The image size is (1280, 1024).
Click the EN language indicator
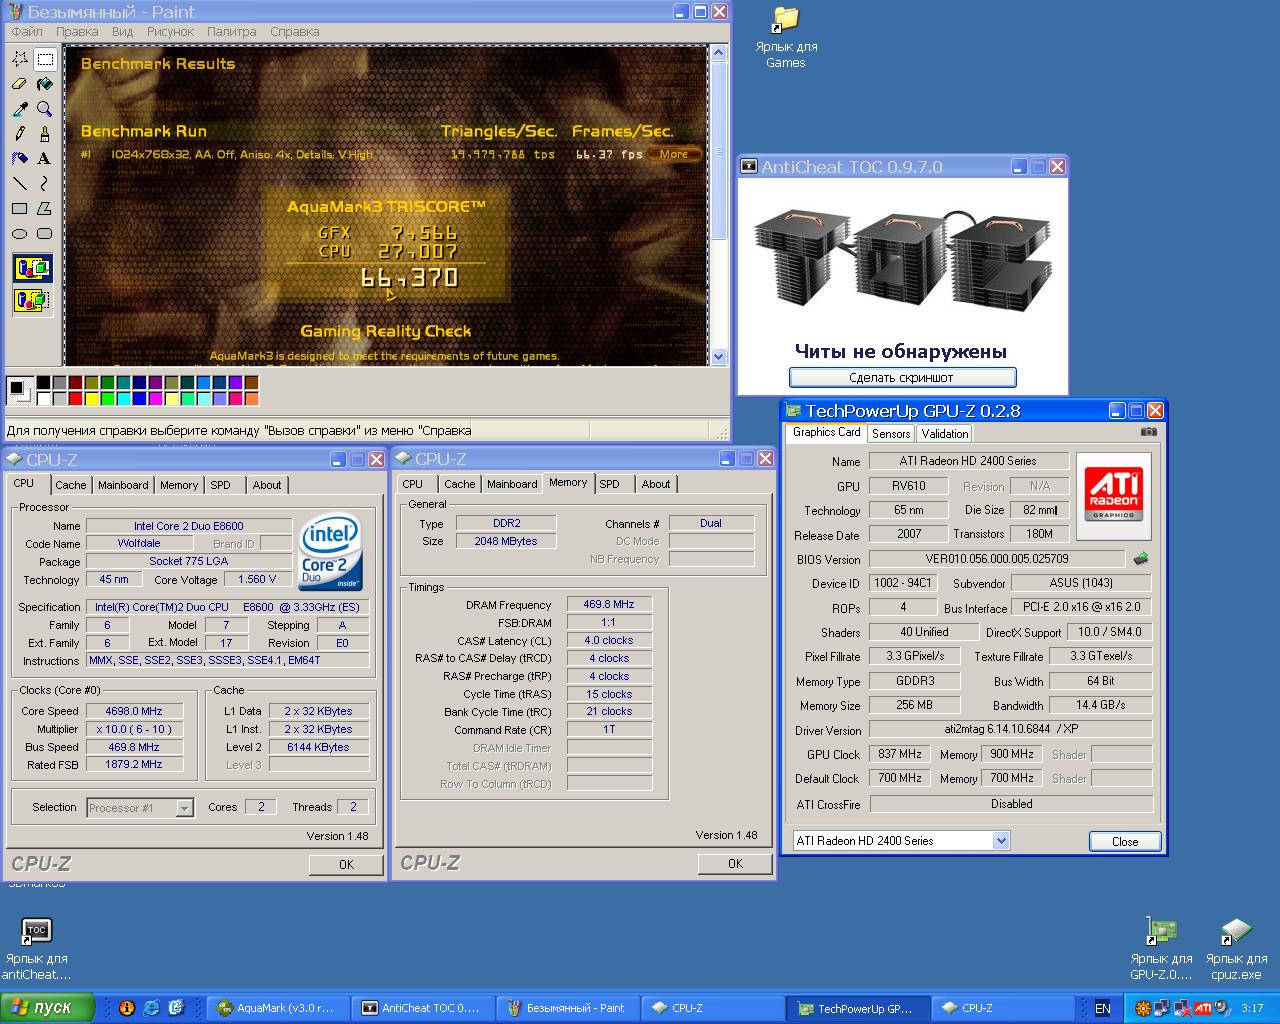click(x=1102, y=1008)
